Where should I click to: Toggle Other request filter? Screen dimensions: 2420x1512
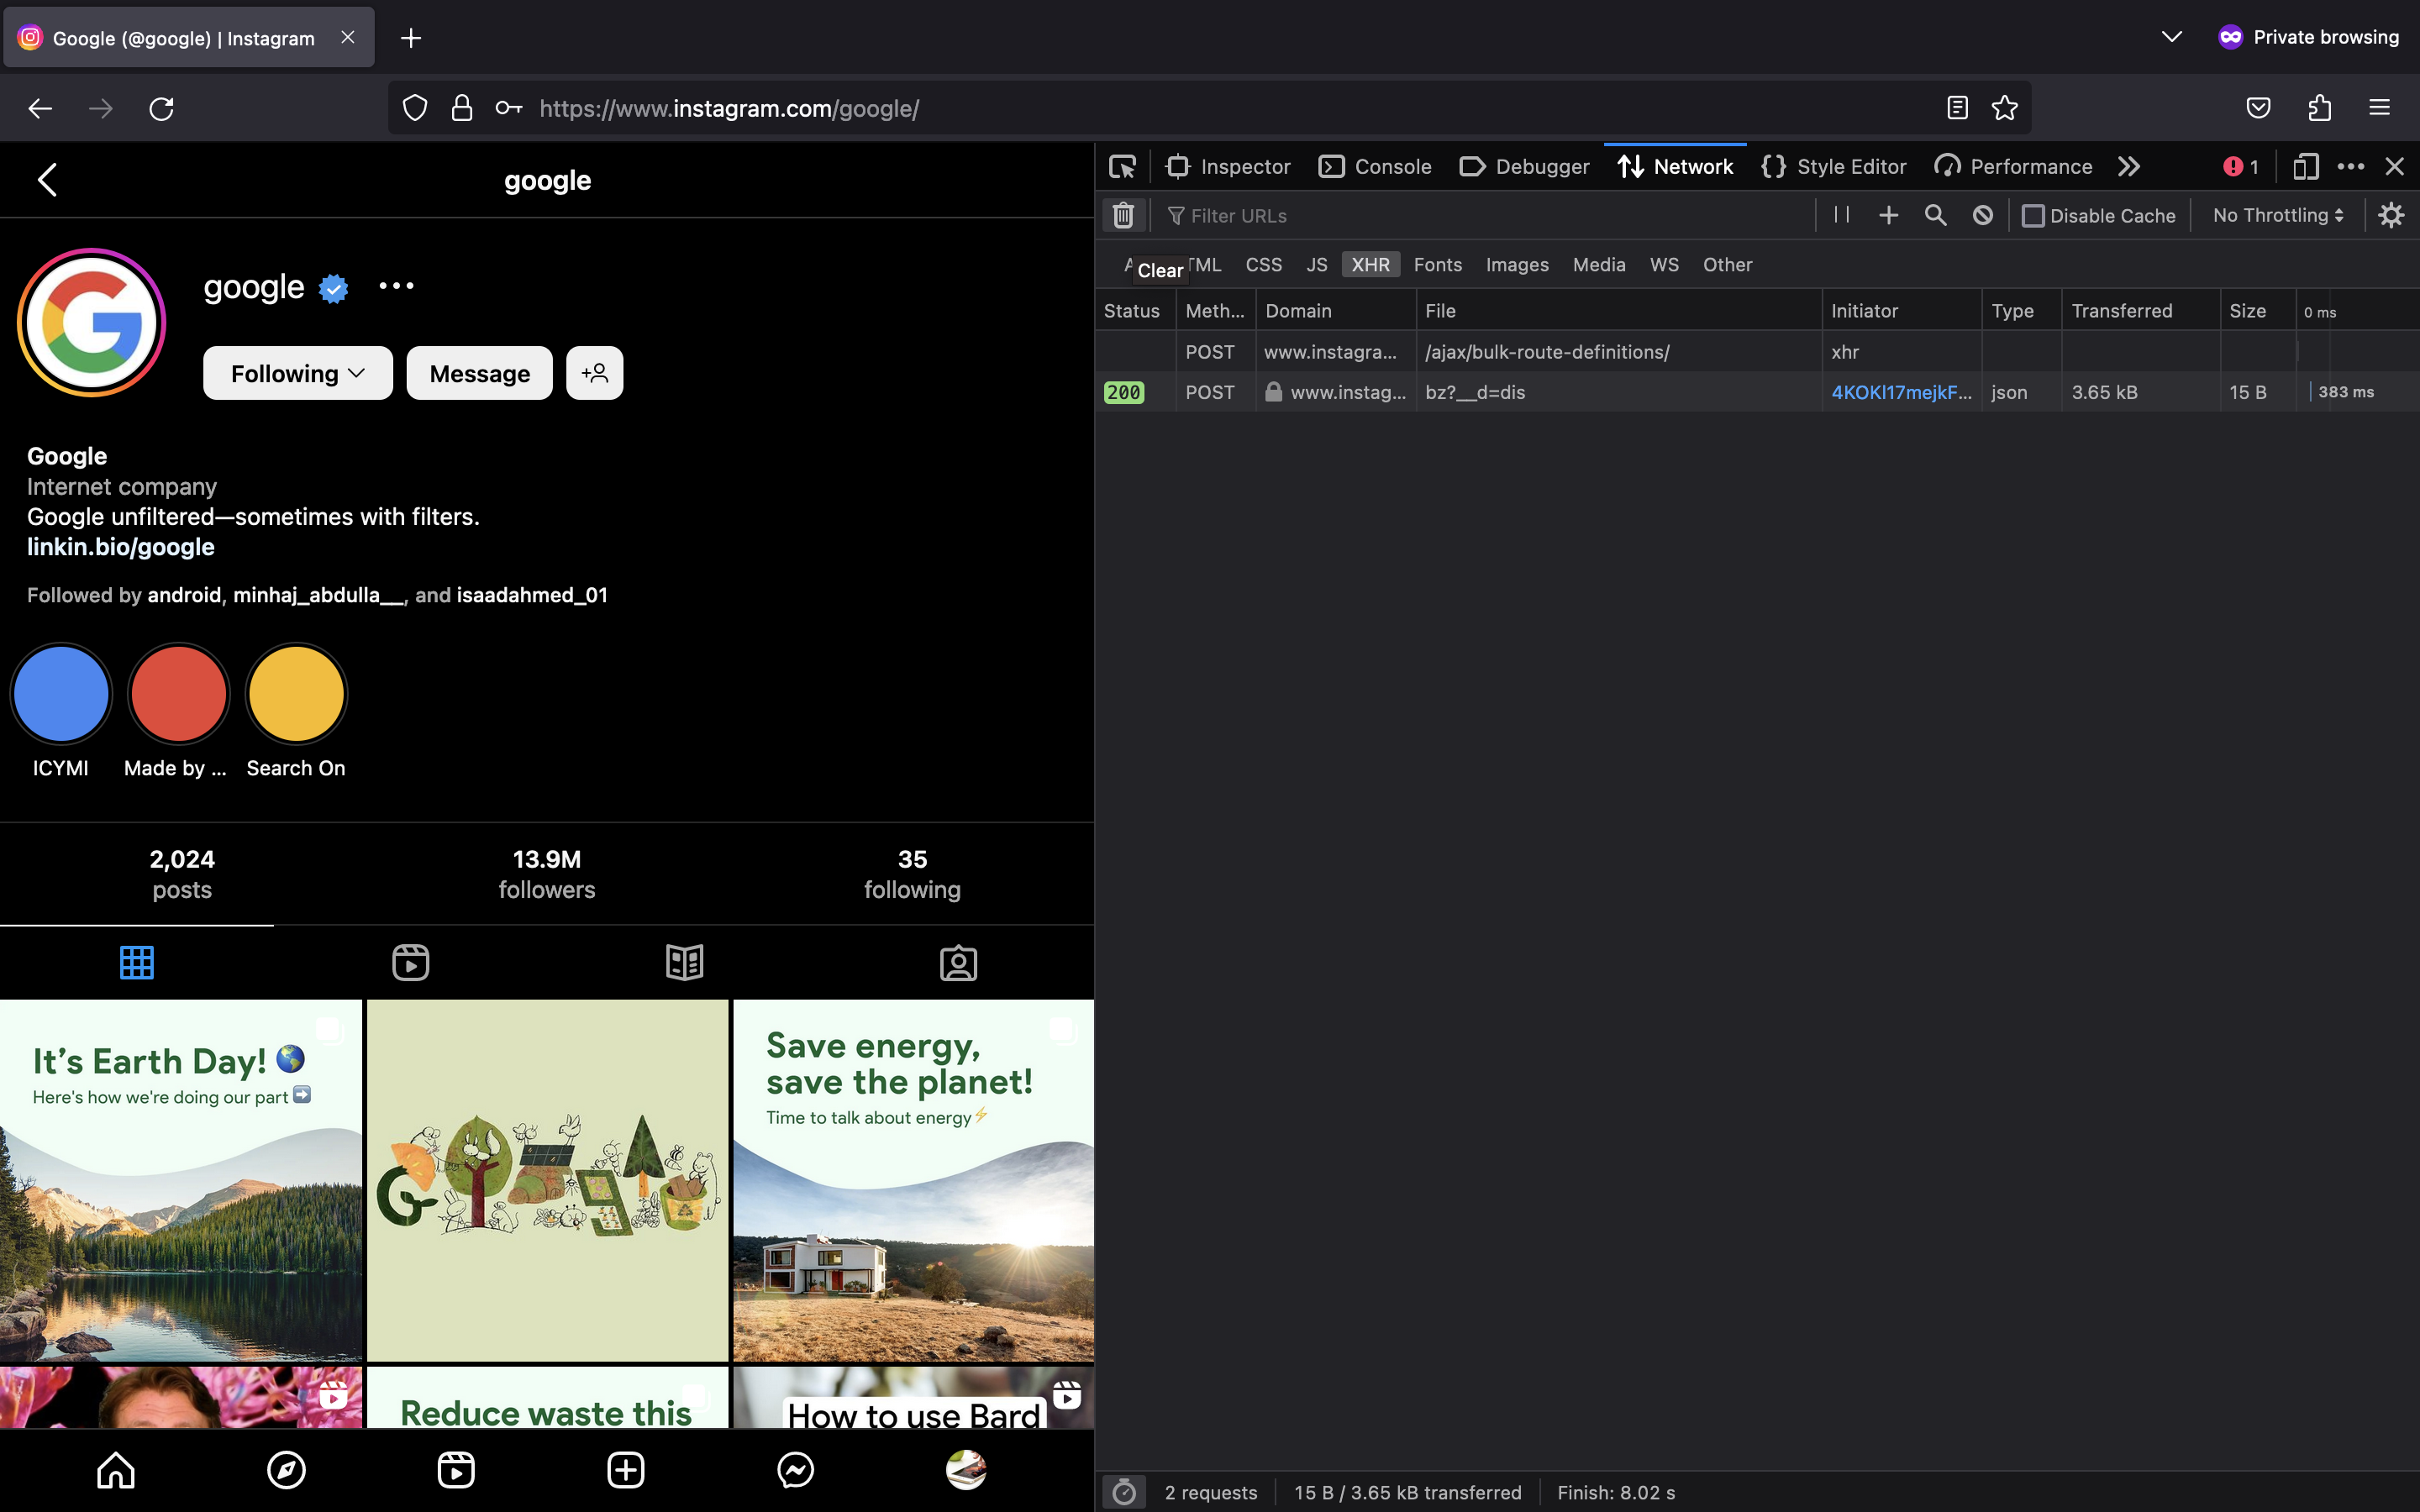(x=1727, y=265)
